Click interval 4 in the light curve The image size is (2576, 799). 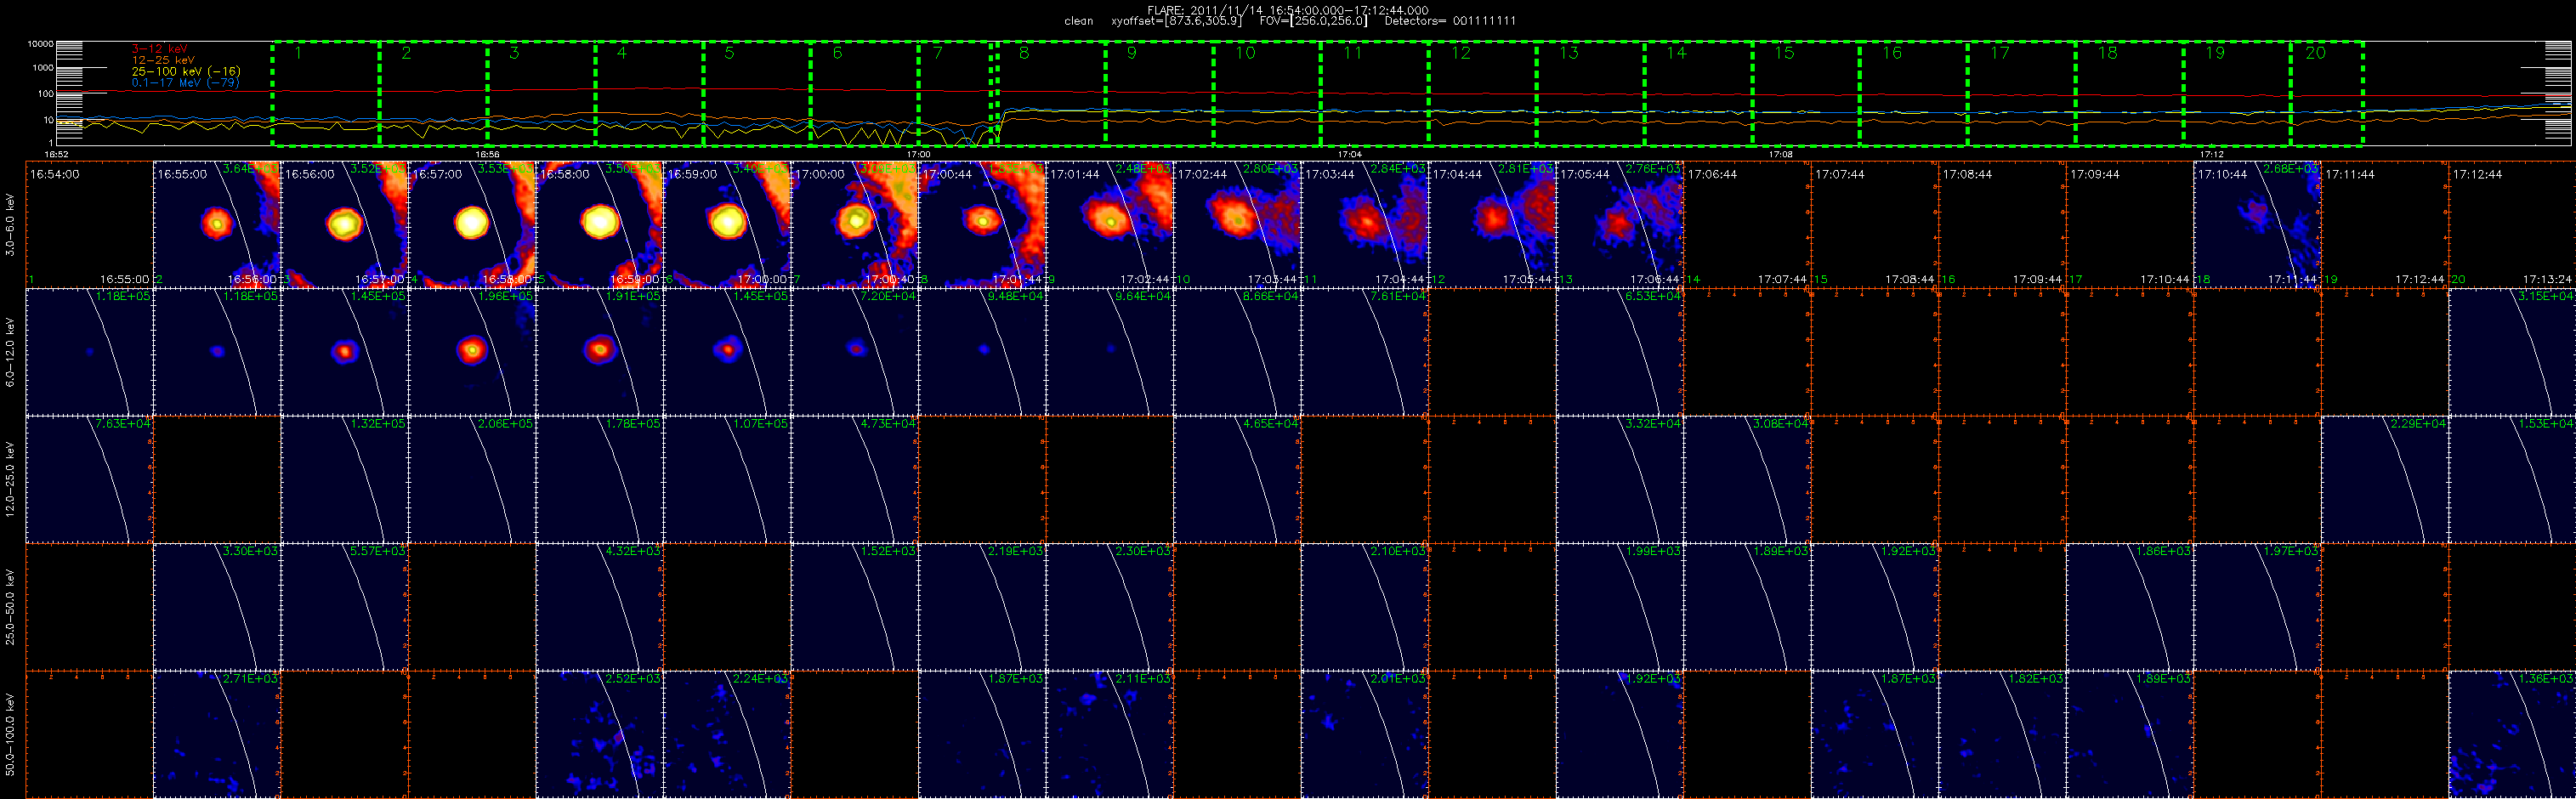649,94
